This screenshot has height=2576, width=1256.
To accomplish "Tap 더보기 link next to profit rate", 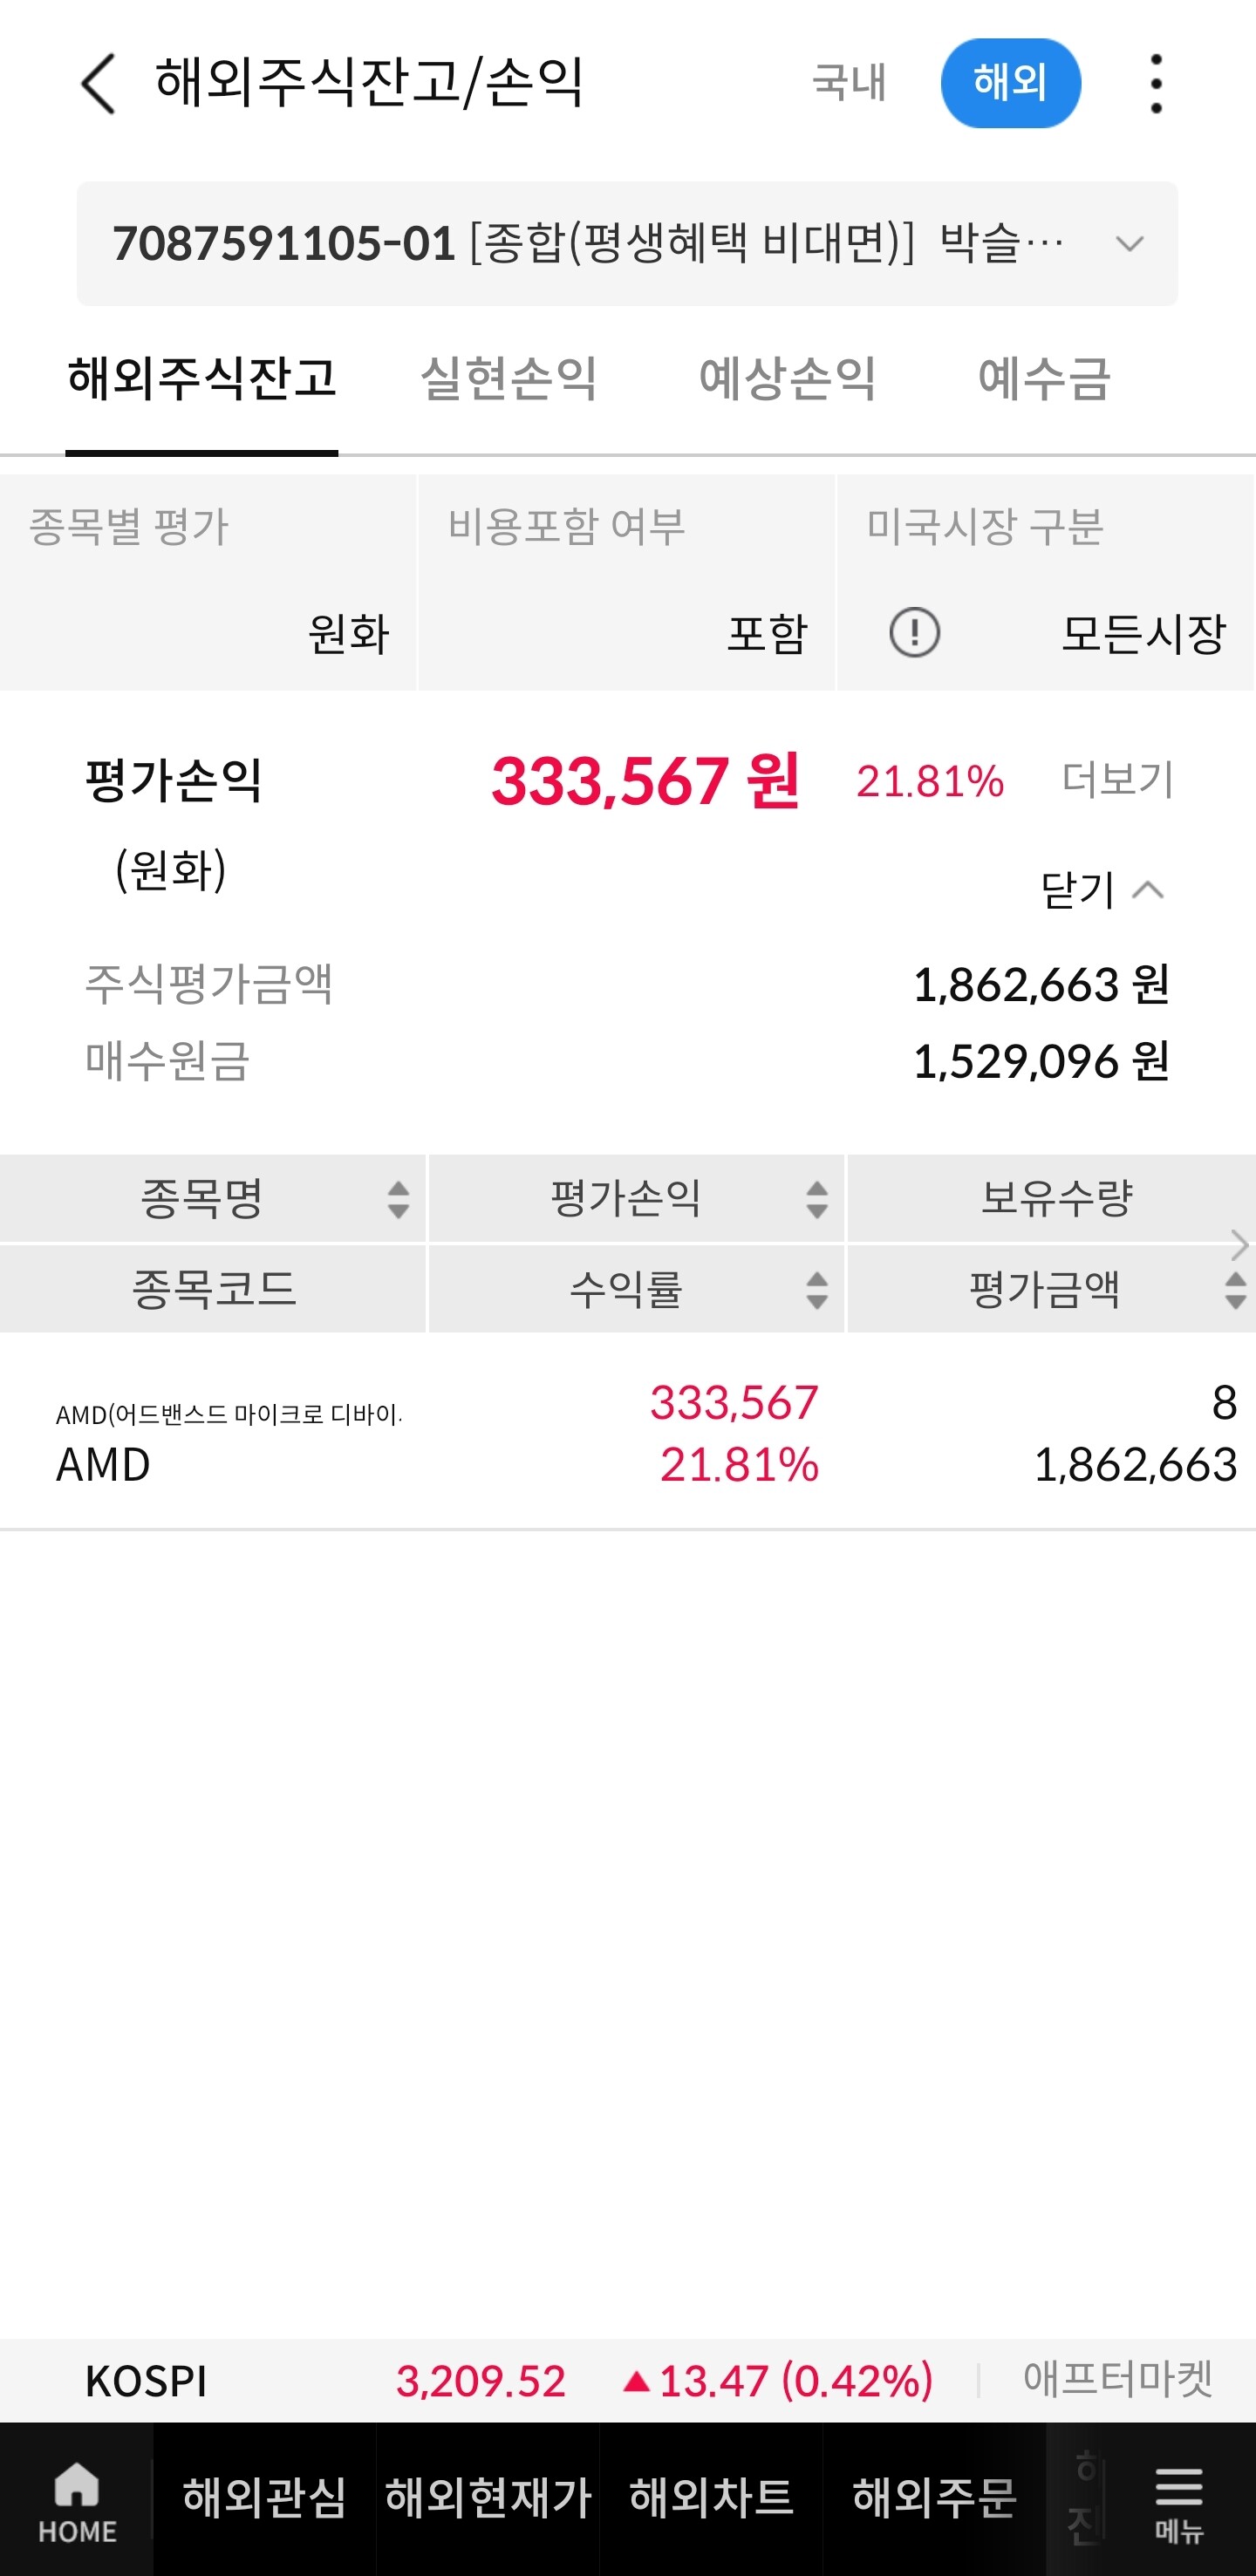I will tap(1117, 780).
